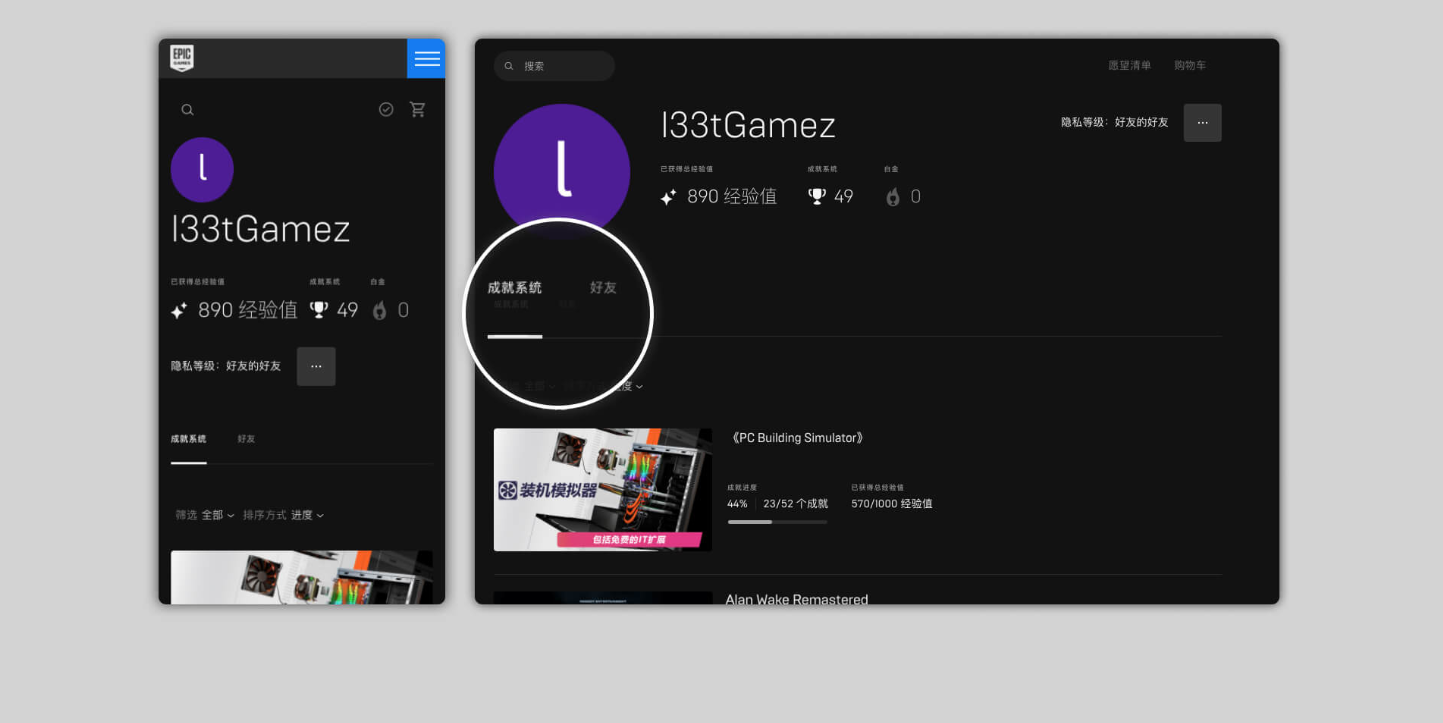Click the 23/52 个成就 text

coord(795,504)
